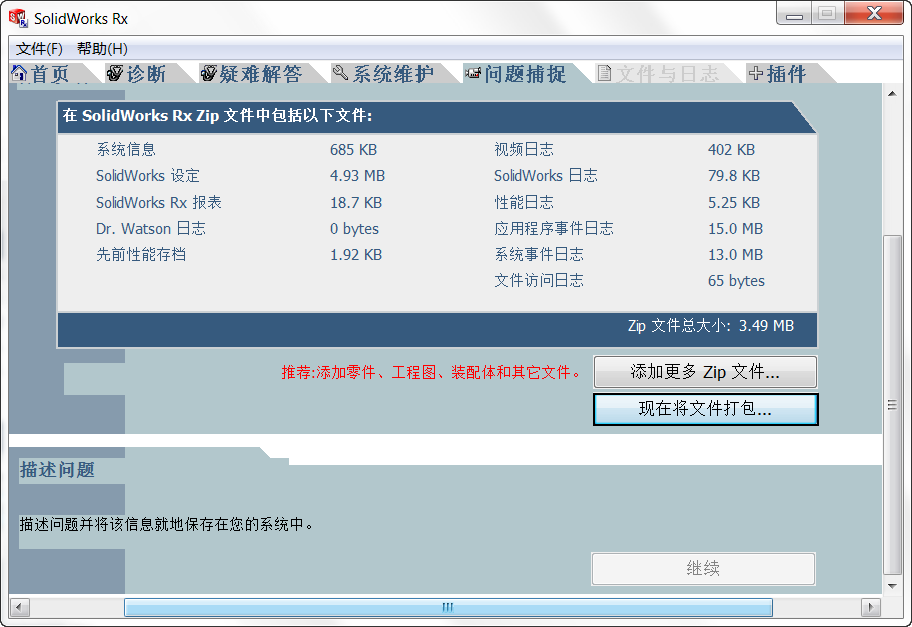This screenshot has width=912, height=627.
Task: Select the 问题捕捉 tab
Action: pyautogui.click(x=525, y=73)
